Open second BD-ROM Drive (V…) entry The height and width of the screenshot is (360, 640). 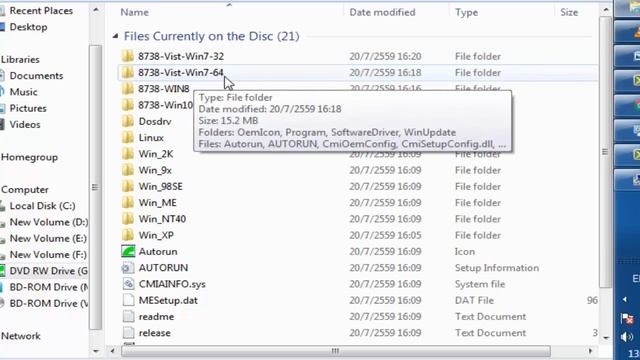(49, 303)
